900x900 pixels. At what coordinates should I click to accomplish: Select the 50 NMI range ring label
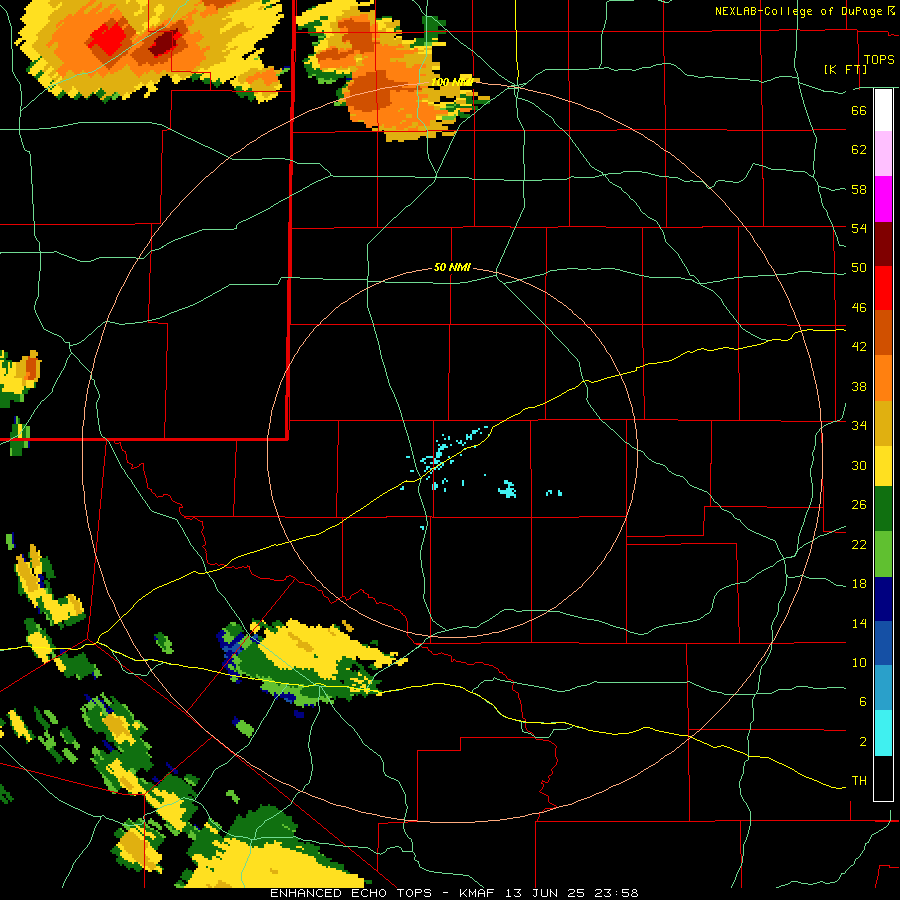click(x=452, y=267)
